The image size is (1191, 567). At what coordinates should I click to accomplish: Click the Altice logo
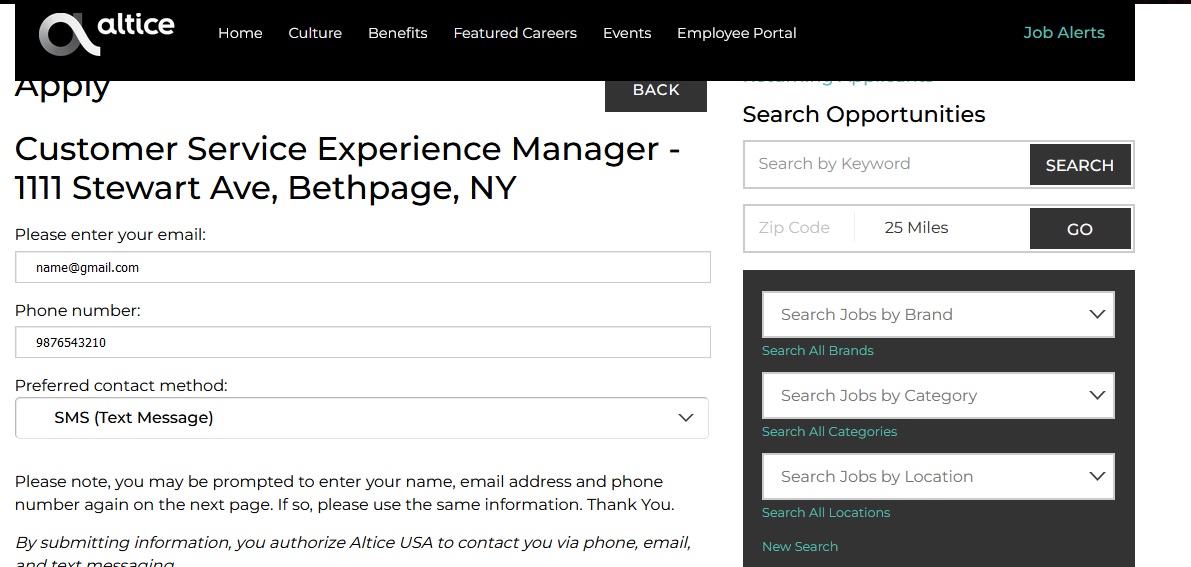tap(107, 33)
